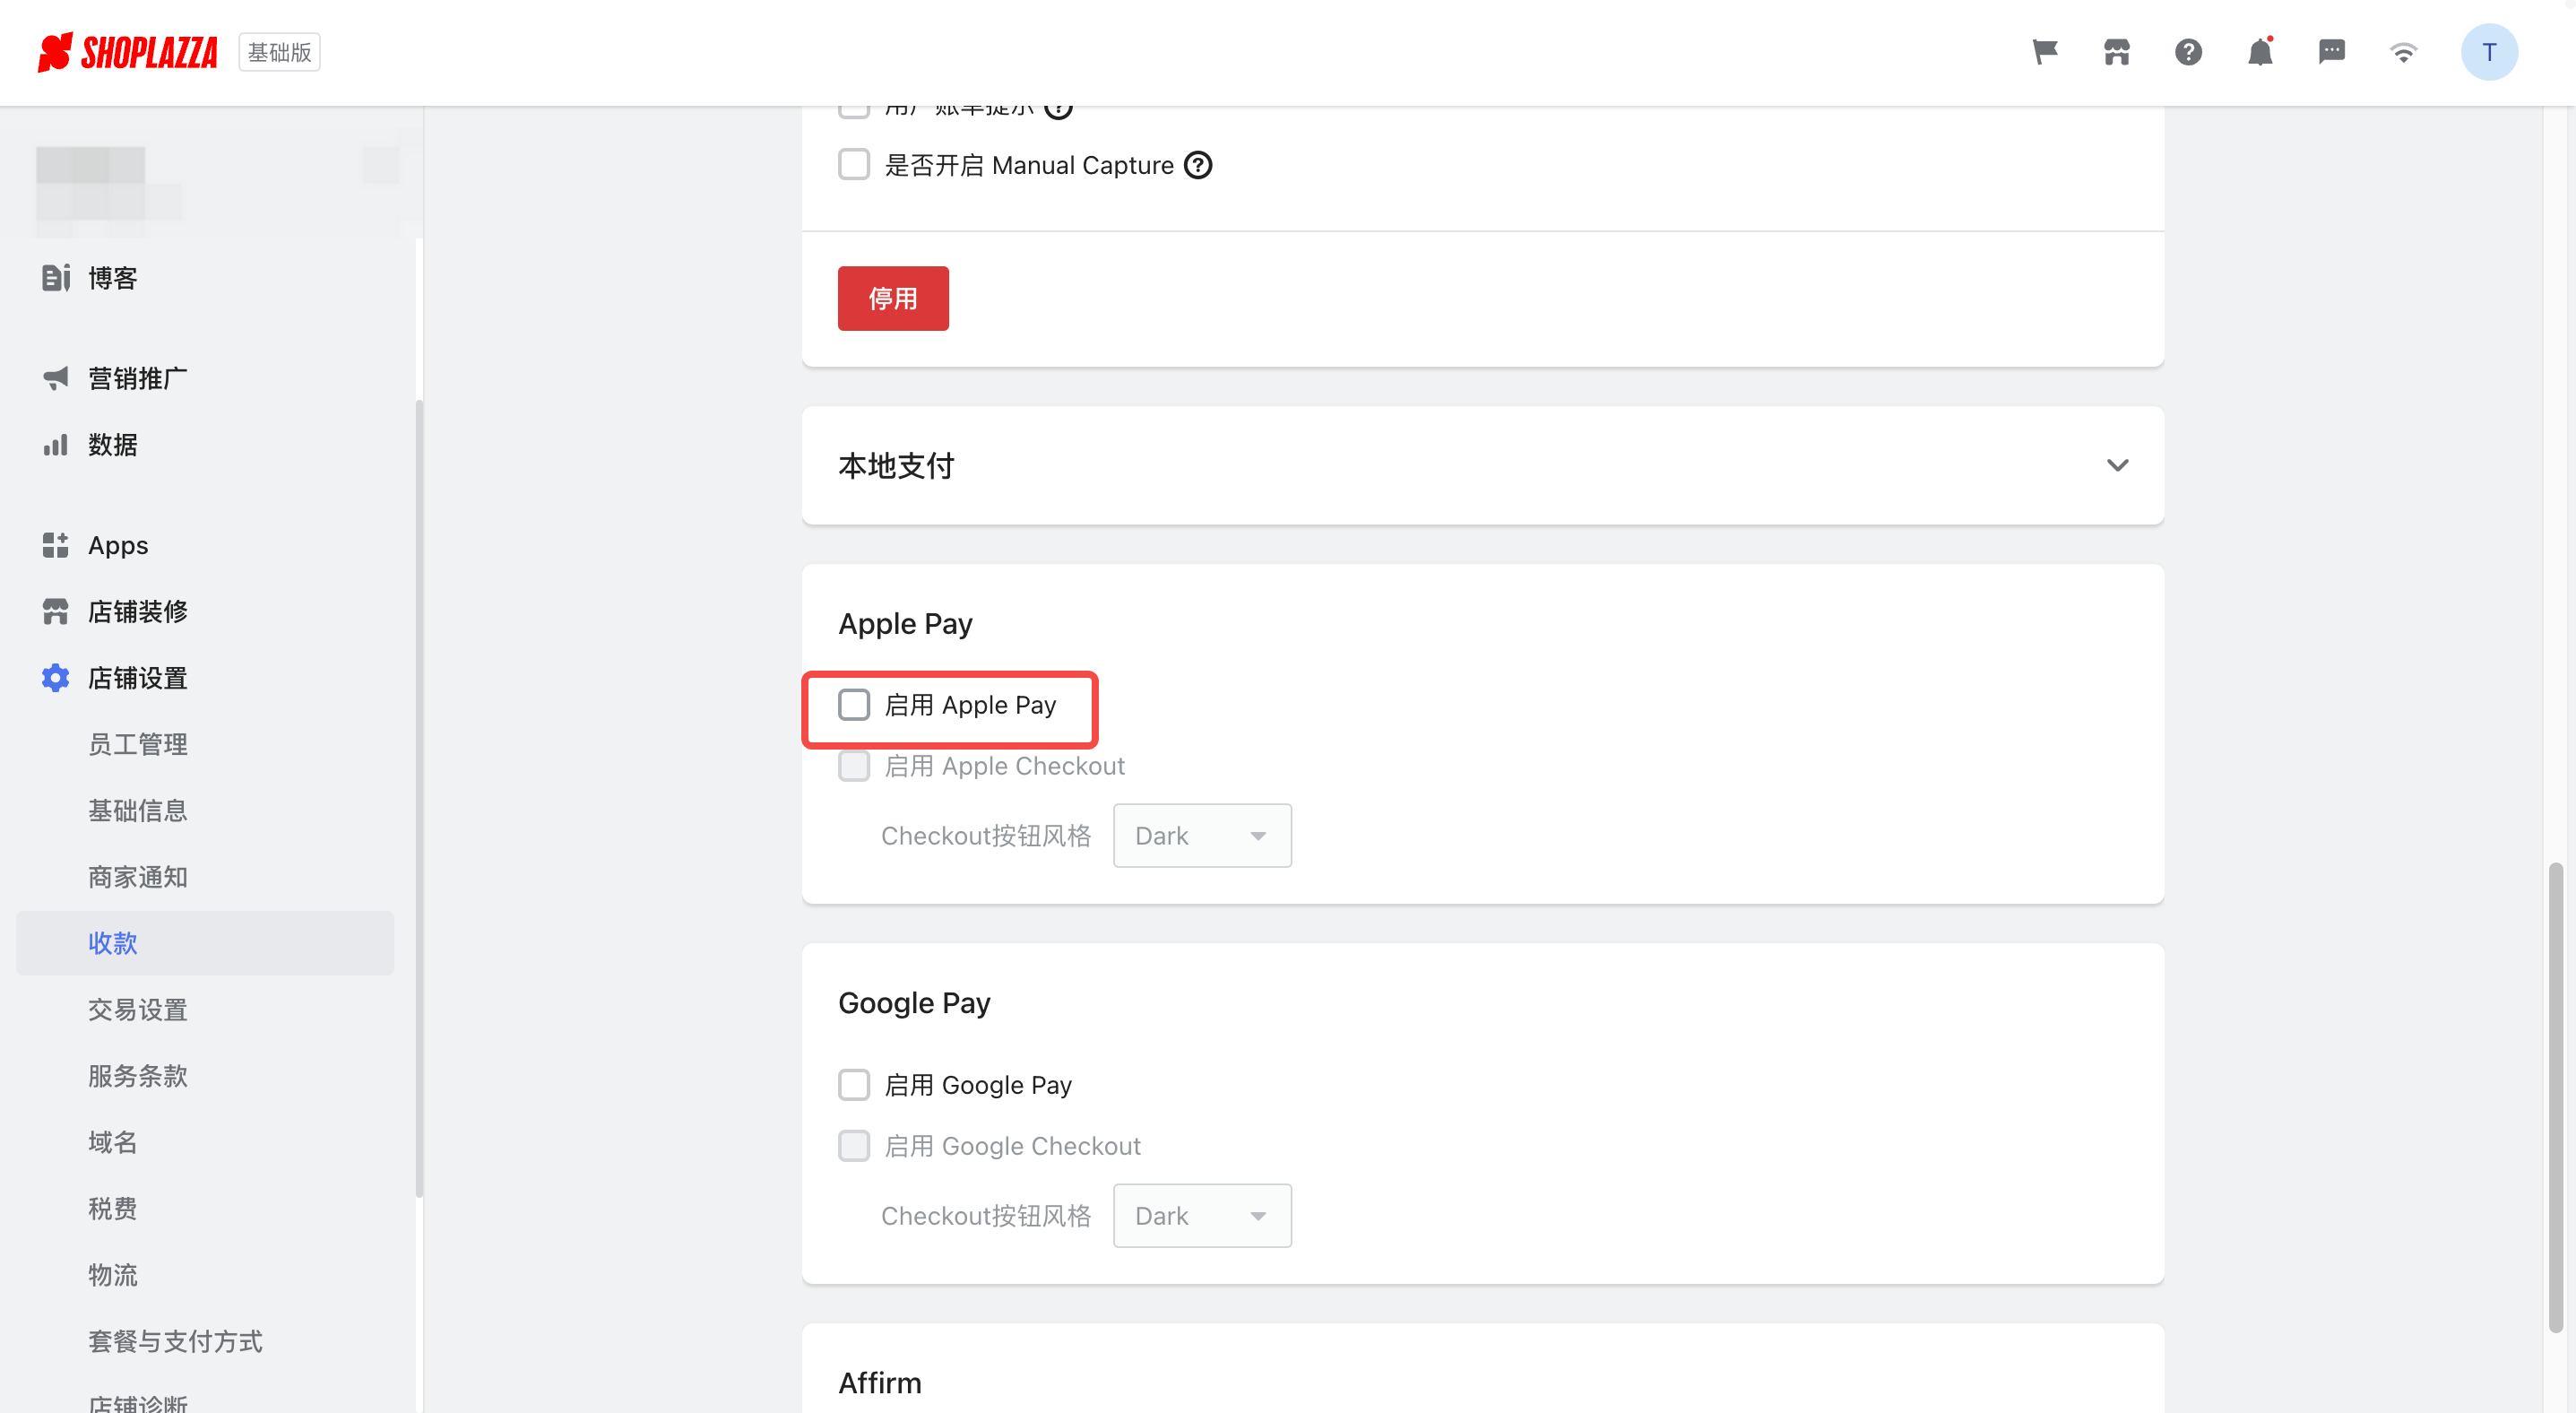The image size is (2576, 1413).
Task: Click the Apple Pay section heading
Action: point(905,623)
